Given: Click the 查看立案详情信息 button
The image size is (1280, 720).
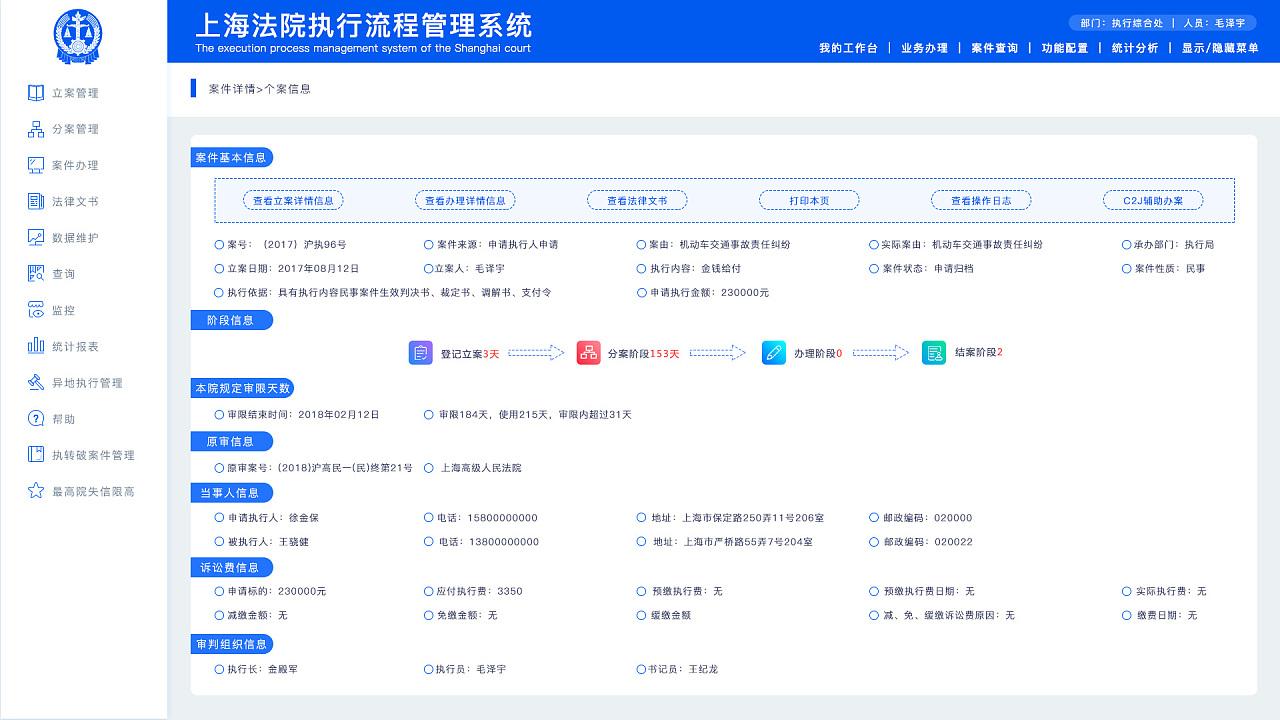Looking at the screenshot, I should pyautogui.click(x=293, y=201).
